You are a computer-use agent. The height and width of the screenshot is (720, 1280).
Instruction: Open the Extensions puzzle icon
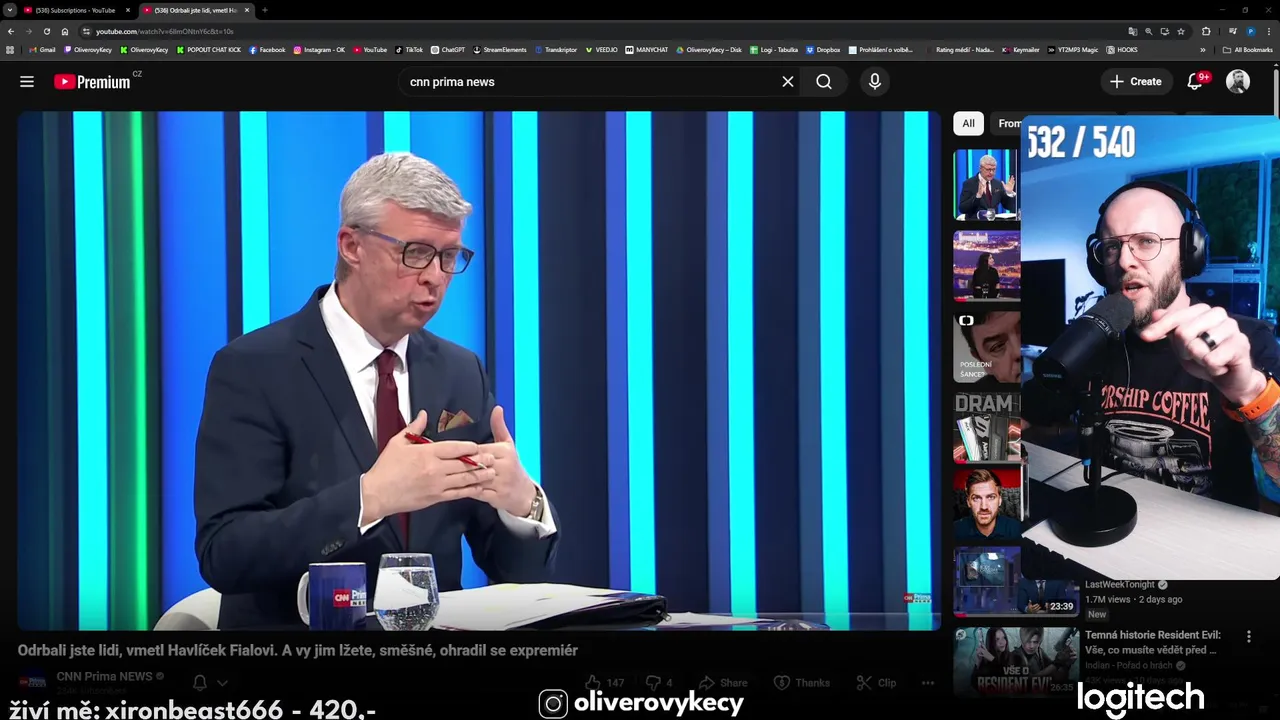(1206, 31)
